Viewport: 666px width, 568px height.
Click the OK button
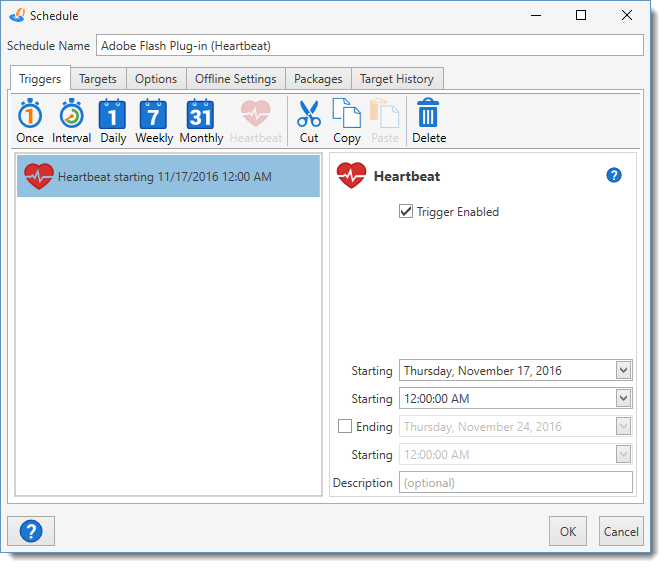tap(567, 531)
